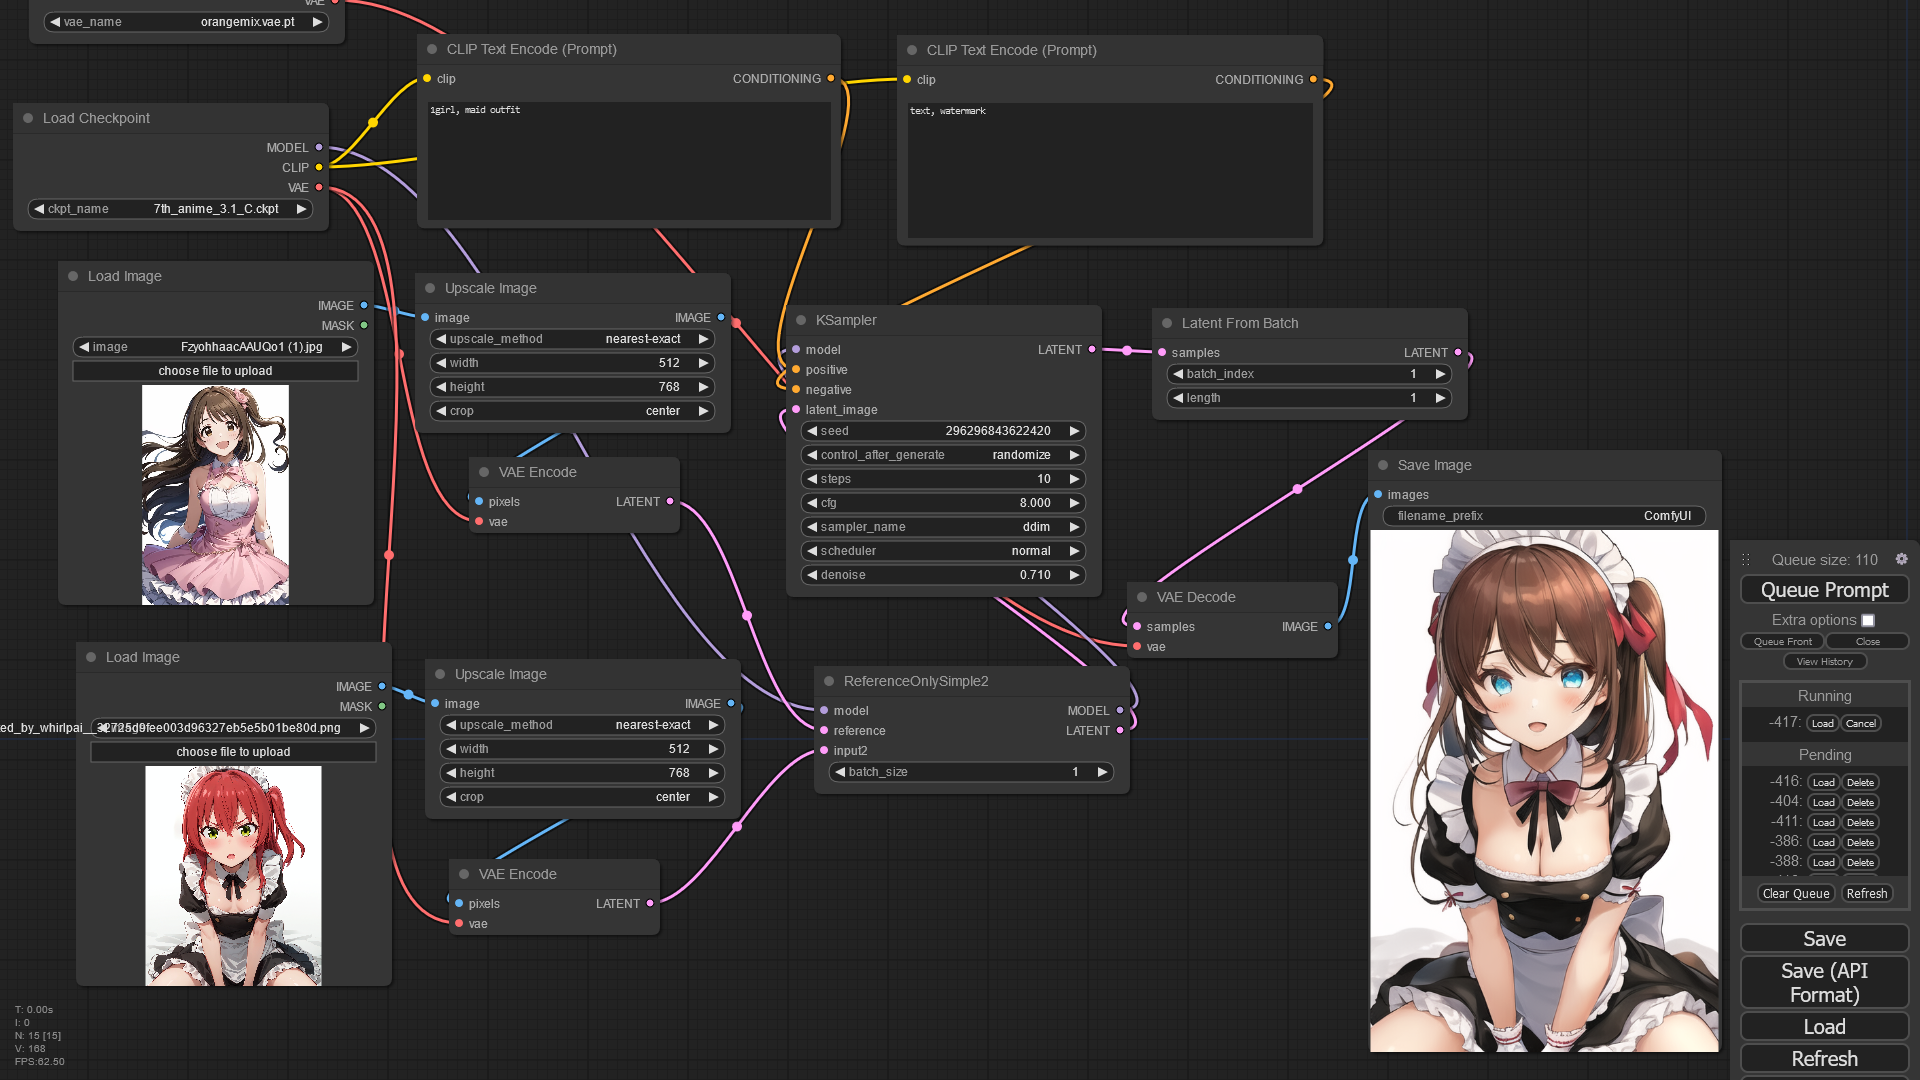Click choose file to upload in top Load Image
1920x1080 pixels.
[215, 370]
